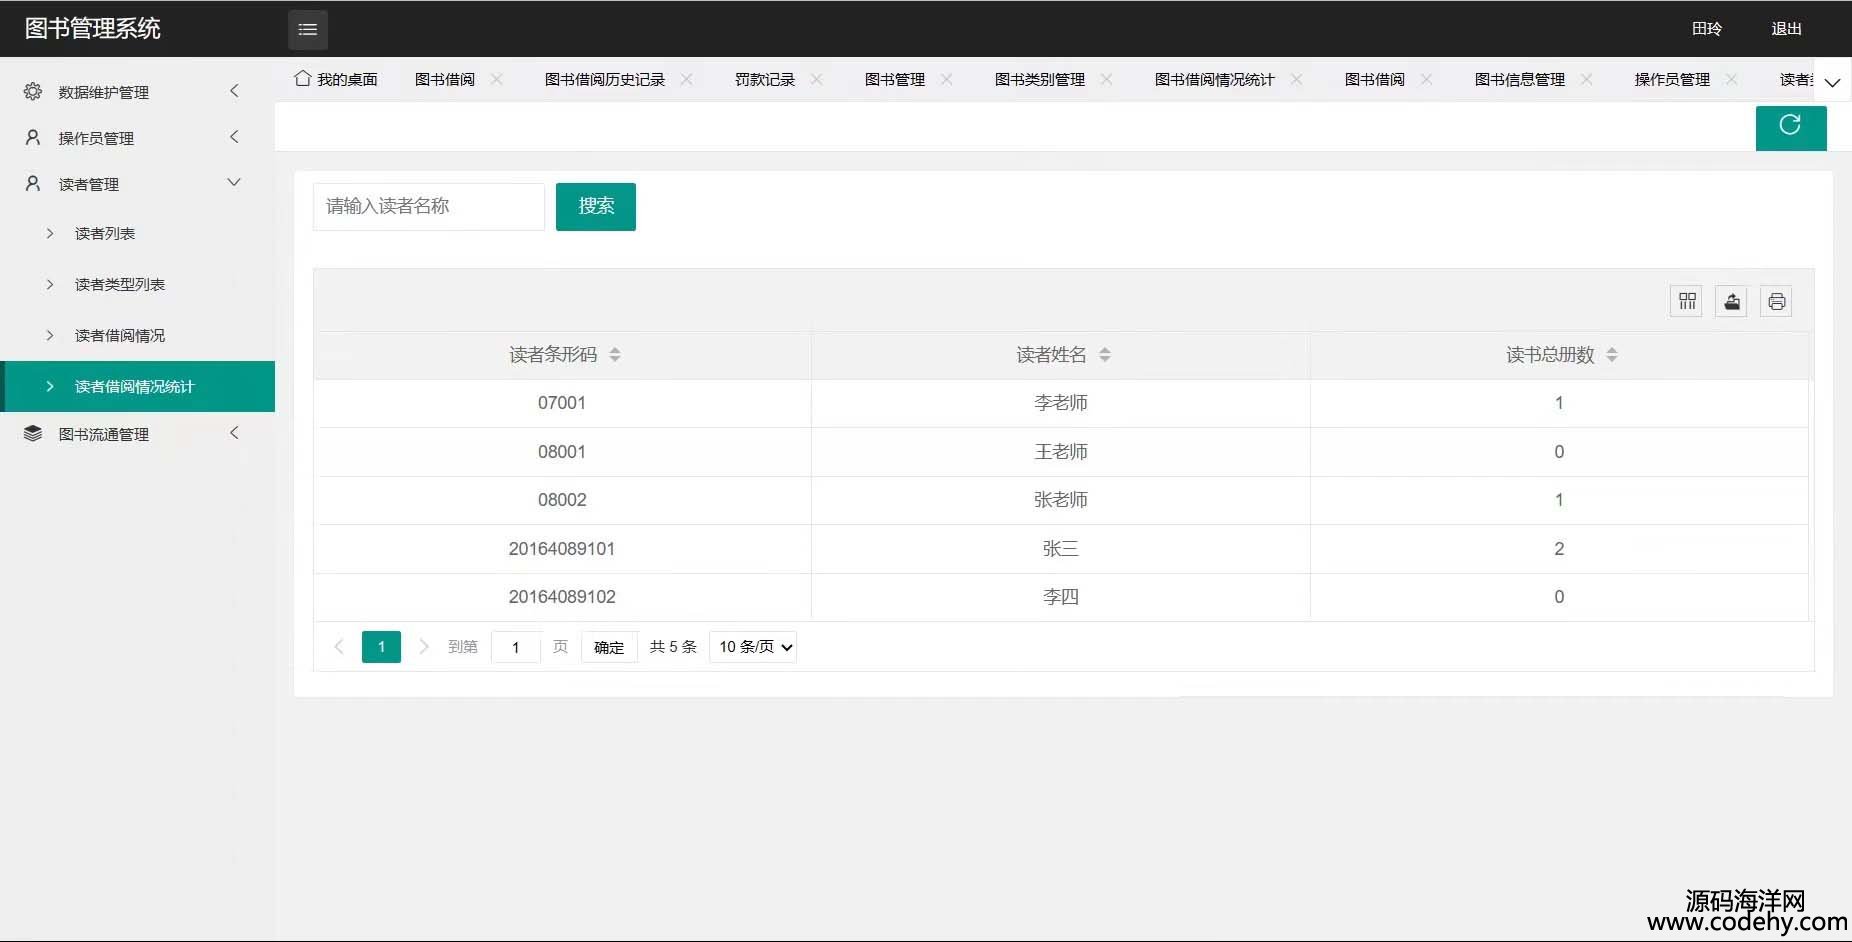Screen dimensions: 1852x942
Task: Click the 确定 page jump button
Action: (x=609, y=647)
